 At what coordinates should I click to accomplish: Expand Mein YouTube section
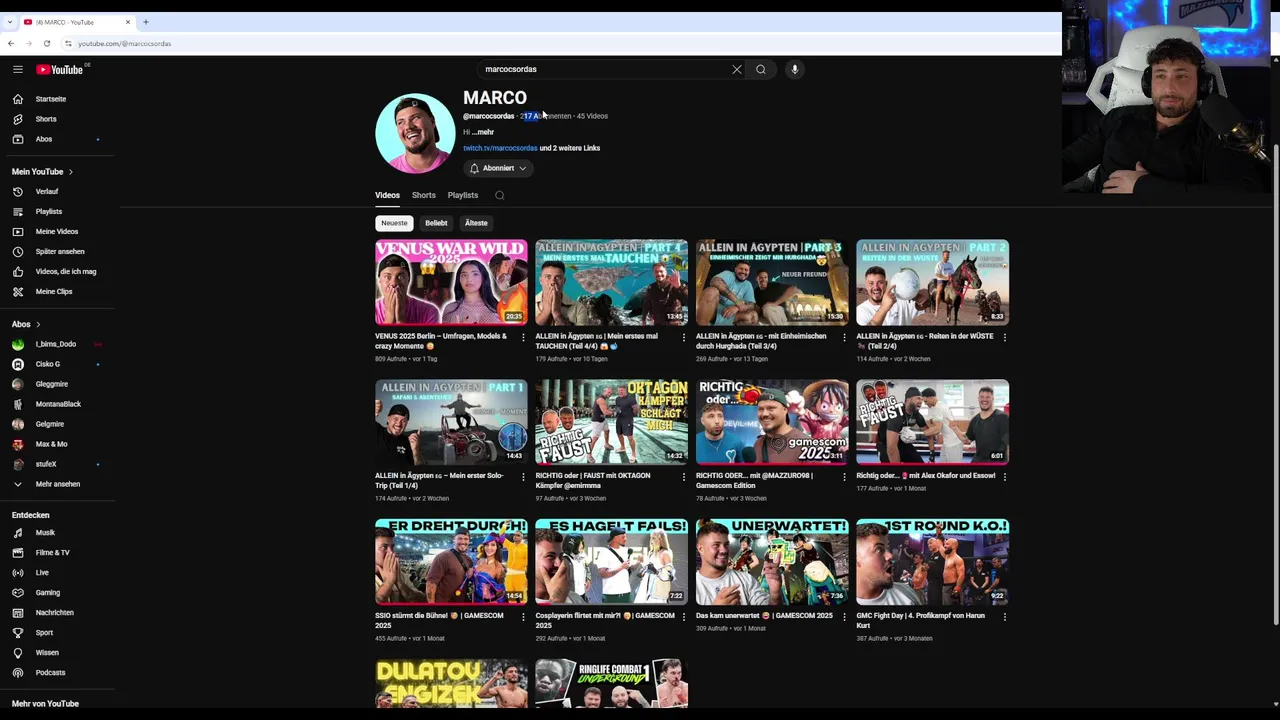[x=42, y=172]
